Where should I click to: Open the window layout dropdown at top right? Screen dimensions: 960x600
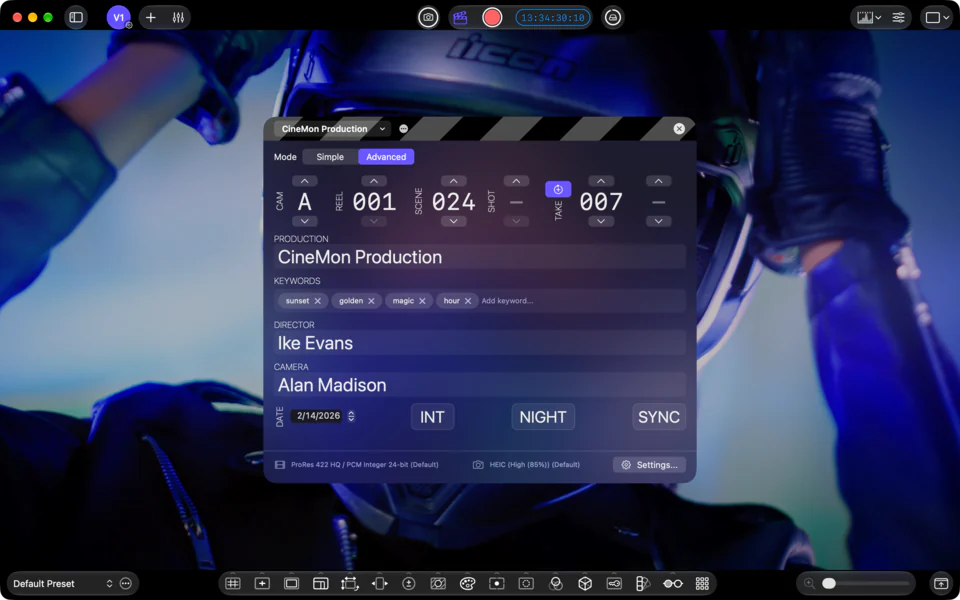[937, 17]
